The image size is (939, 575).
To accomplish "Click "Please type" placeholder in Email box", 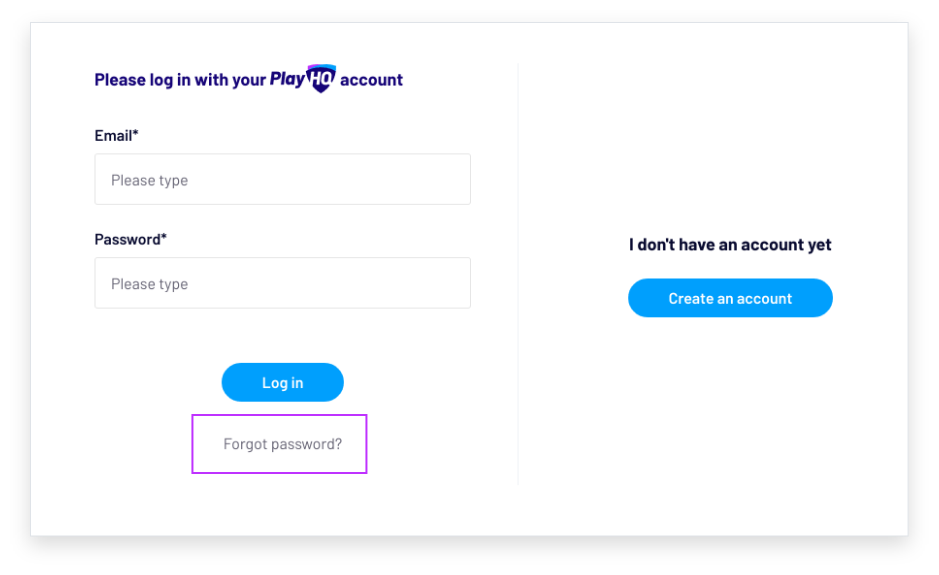I will [x=149, y=181].
